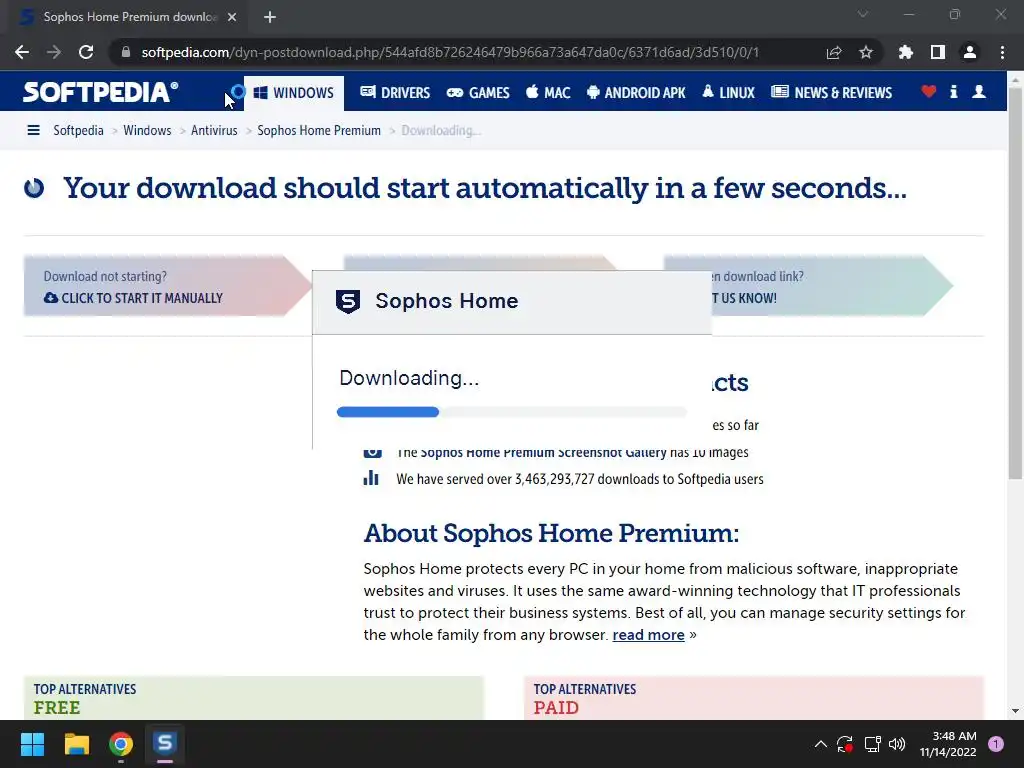Click the Softpedia logo

click(x=101, y=92)
